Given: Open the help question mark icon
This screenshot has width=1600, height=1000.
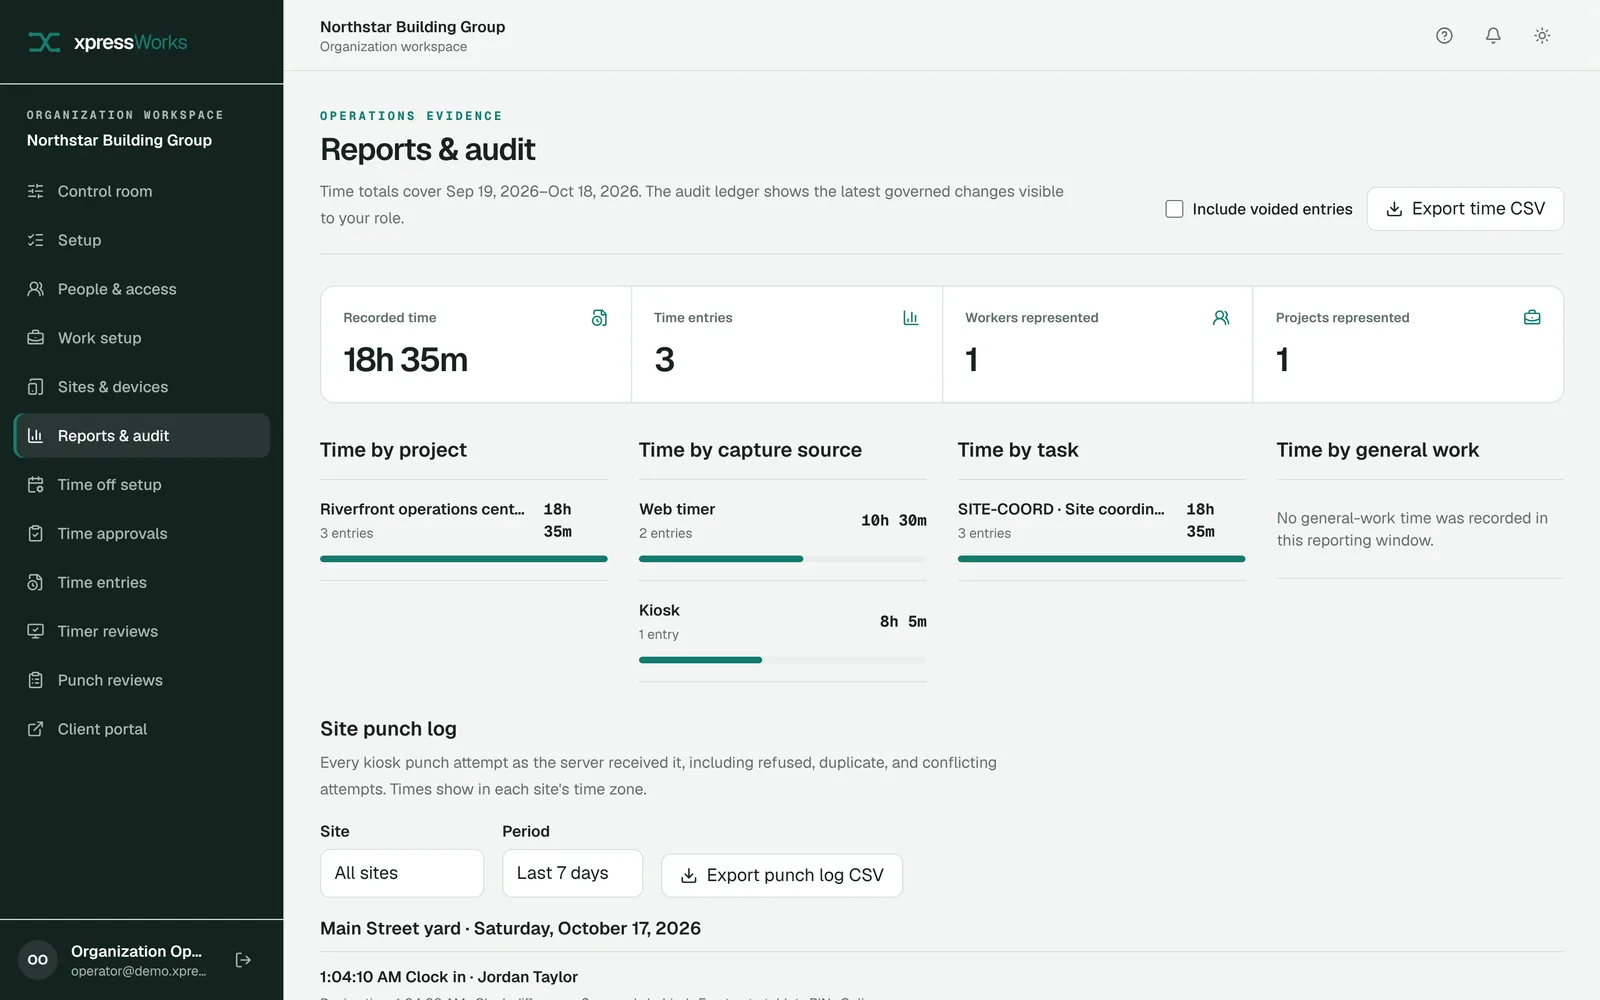Looking at the screenshot, I should (x=1444, y=35).
